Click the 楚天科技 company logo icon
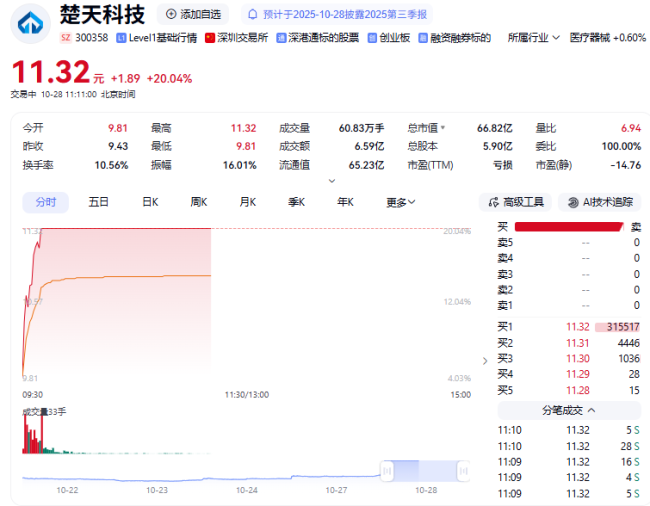Viewport: 650px width, 506px height. (30, 23)
